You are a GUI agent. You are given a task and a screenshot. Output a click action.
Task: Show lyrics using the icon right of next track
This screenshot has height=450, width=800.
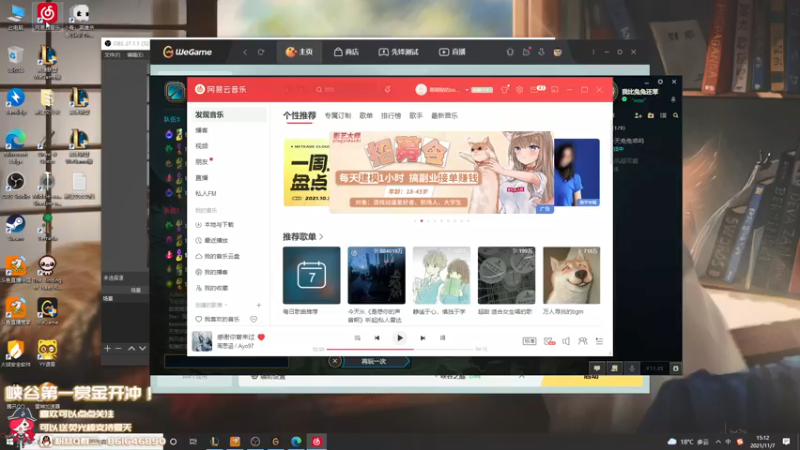point(442,338)
